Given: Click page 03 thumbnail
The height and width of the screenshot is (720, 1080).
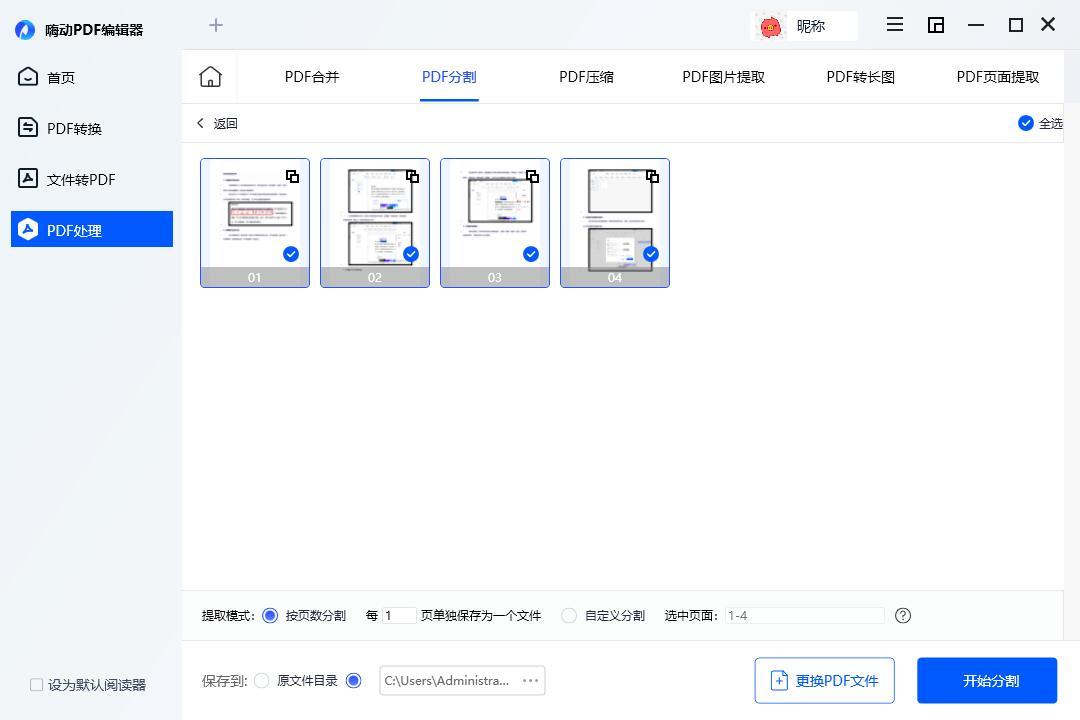Looking at the screenshot, I should pyautogui.click(x=495, y=223).
